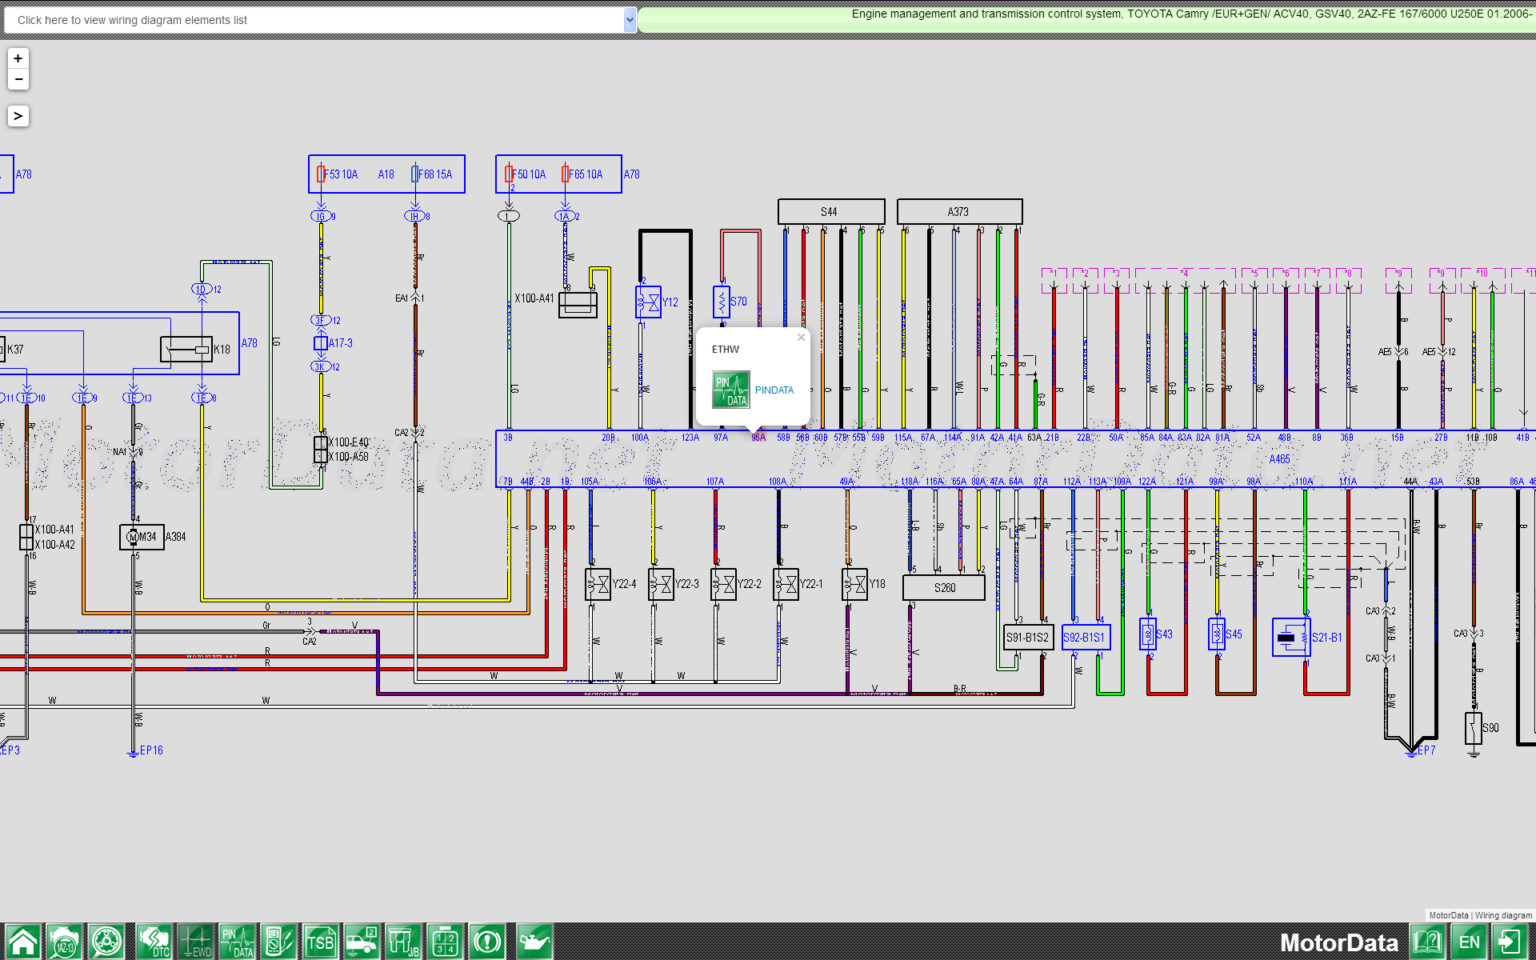Select injector Y22-2 symbol

click(723, 584)
